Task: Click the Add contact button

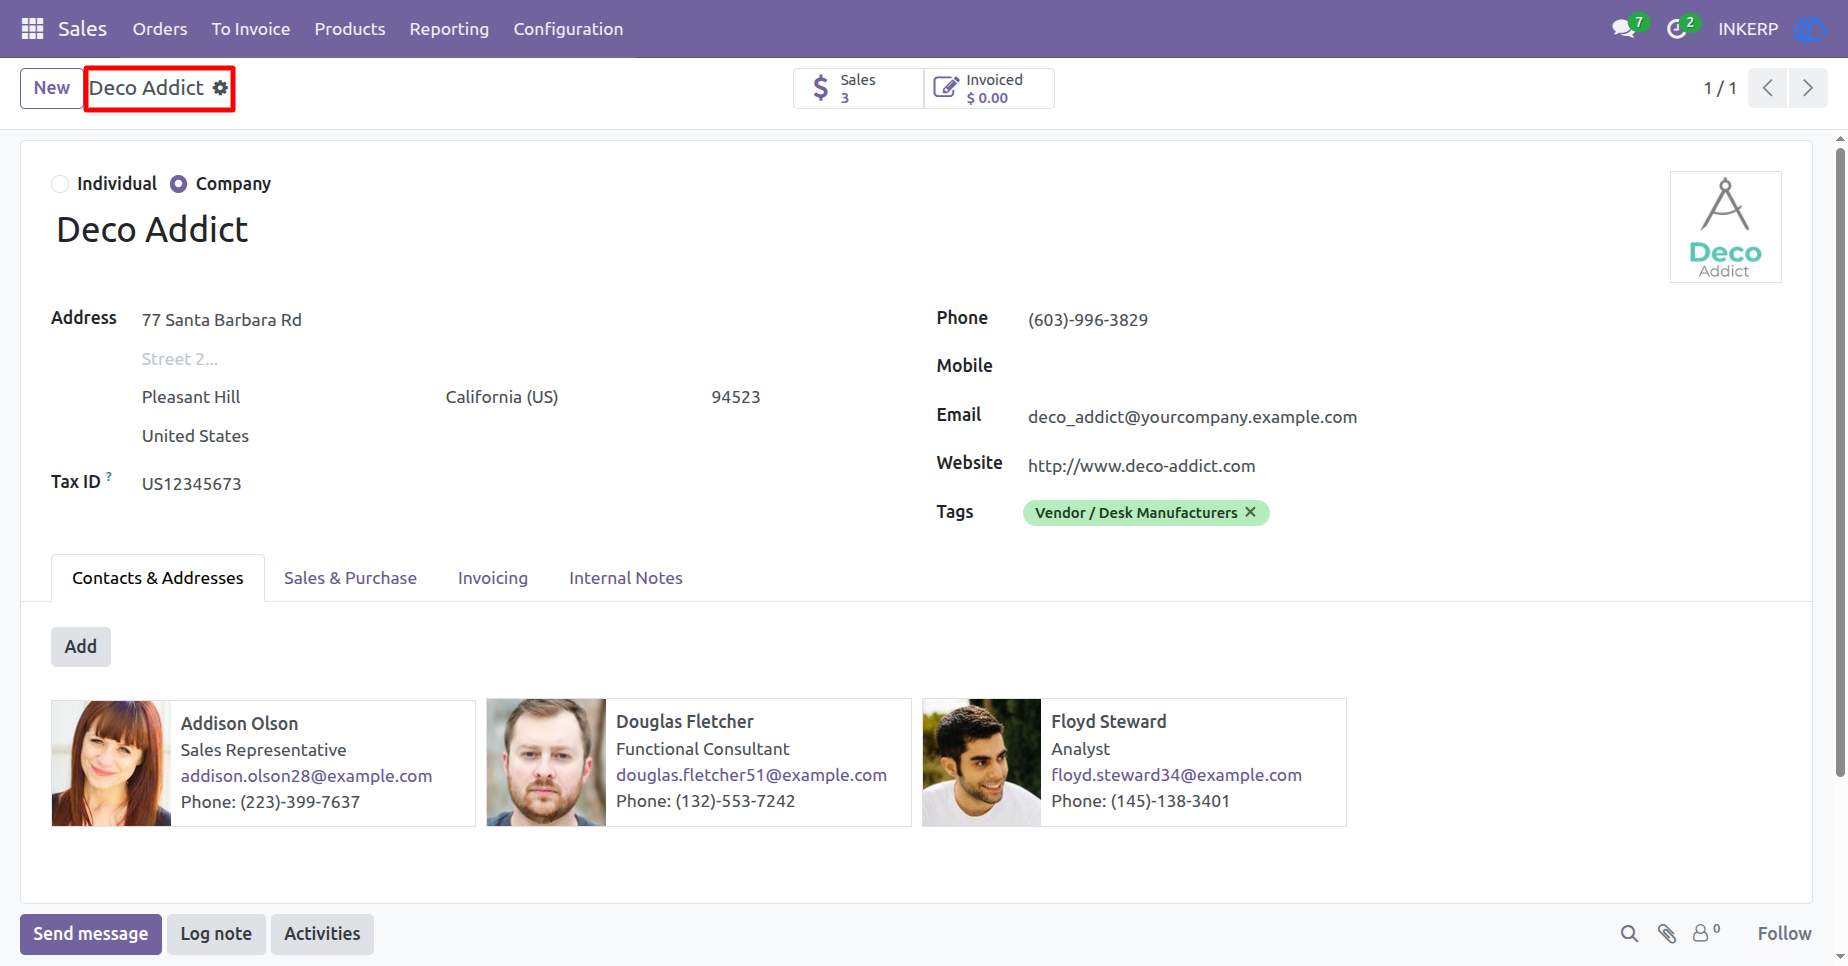Action: click(x=81, y=647)
